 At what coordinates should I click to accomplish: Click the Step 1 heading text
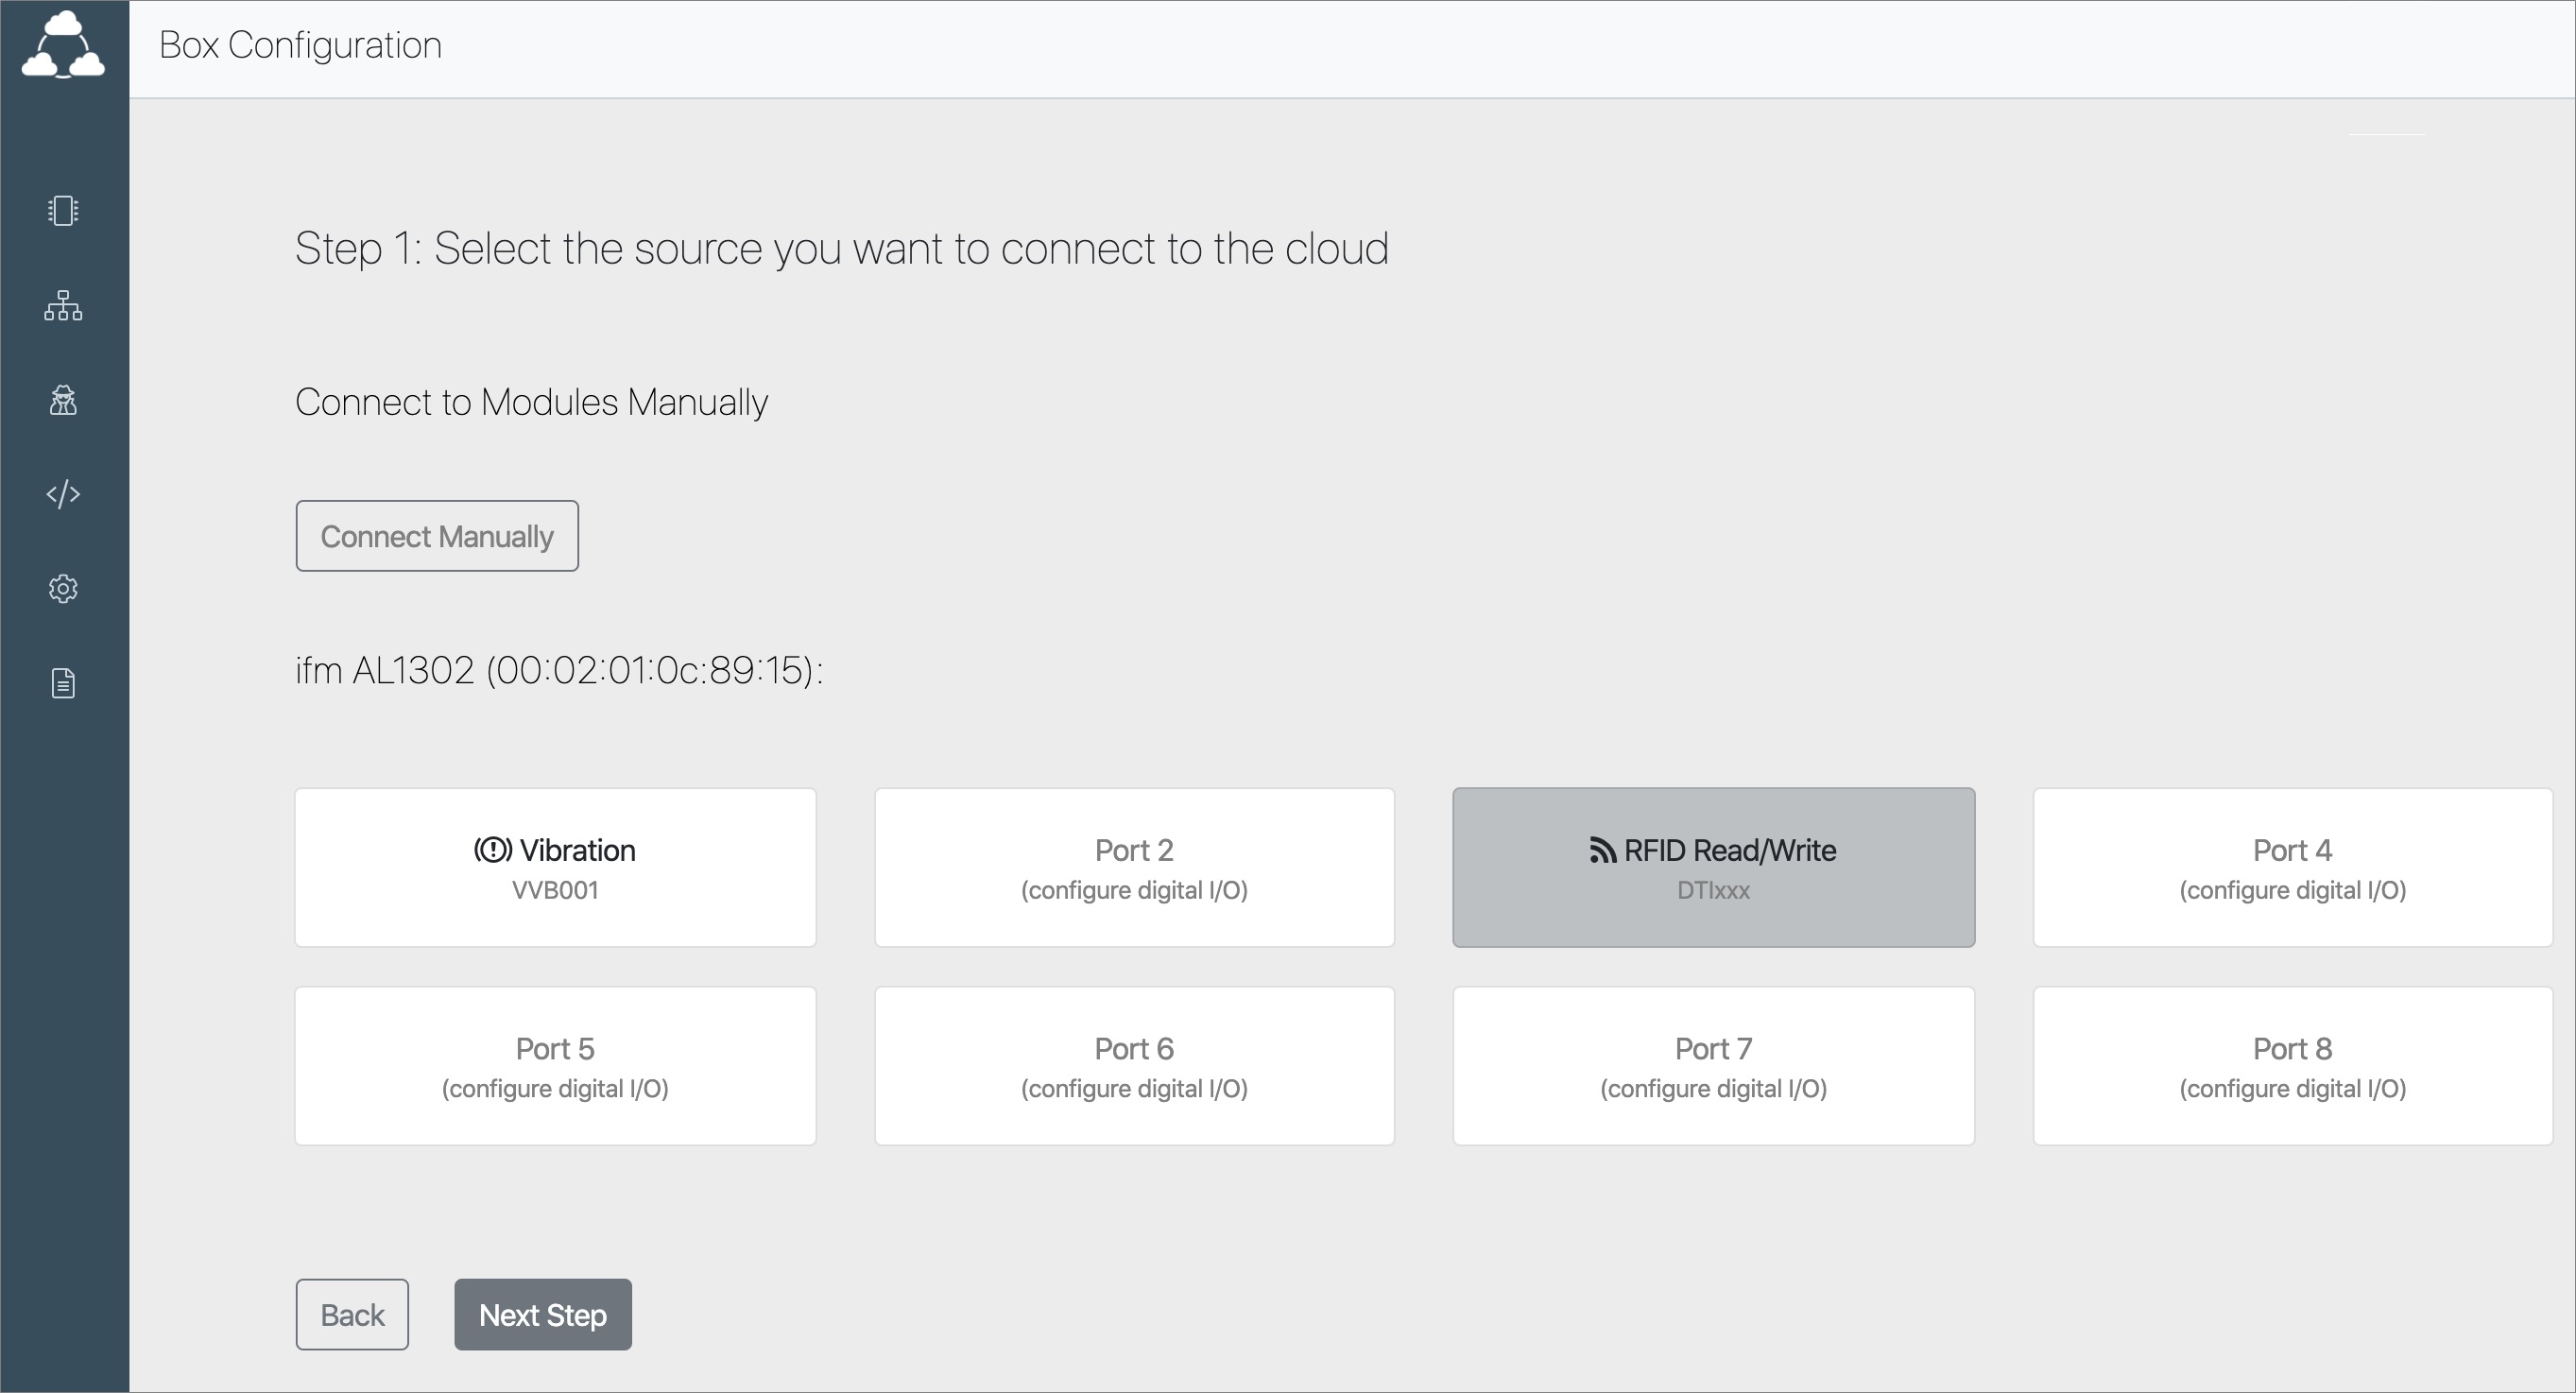[x=841, y=249]
